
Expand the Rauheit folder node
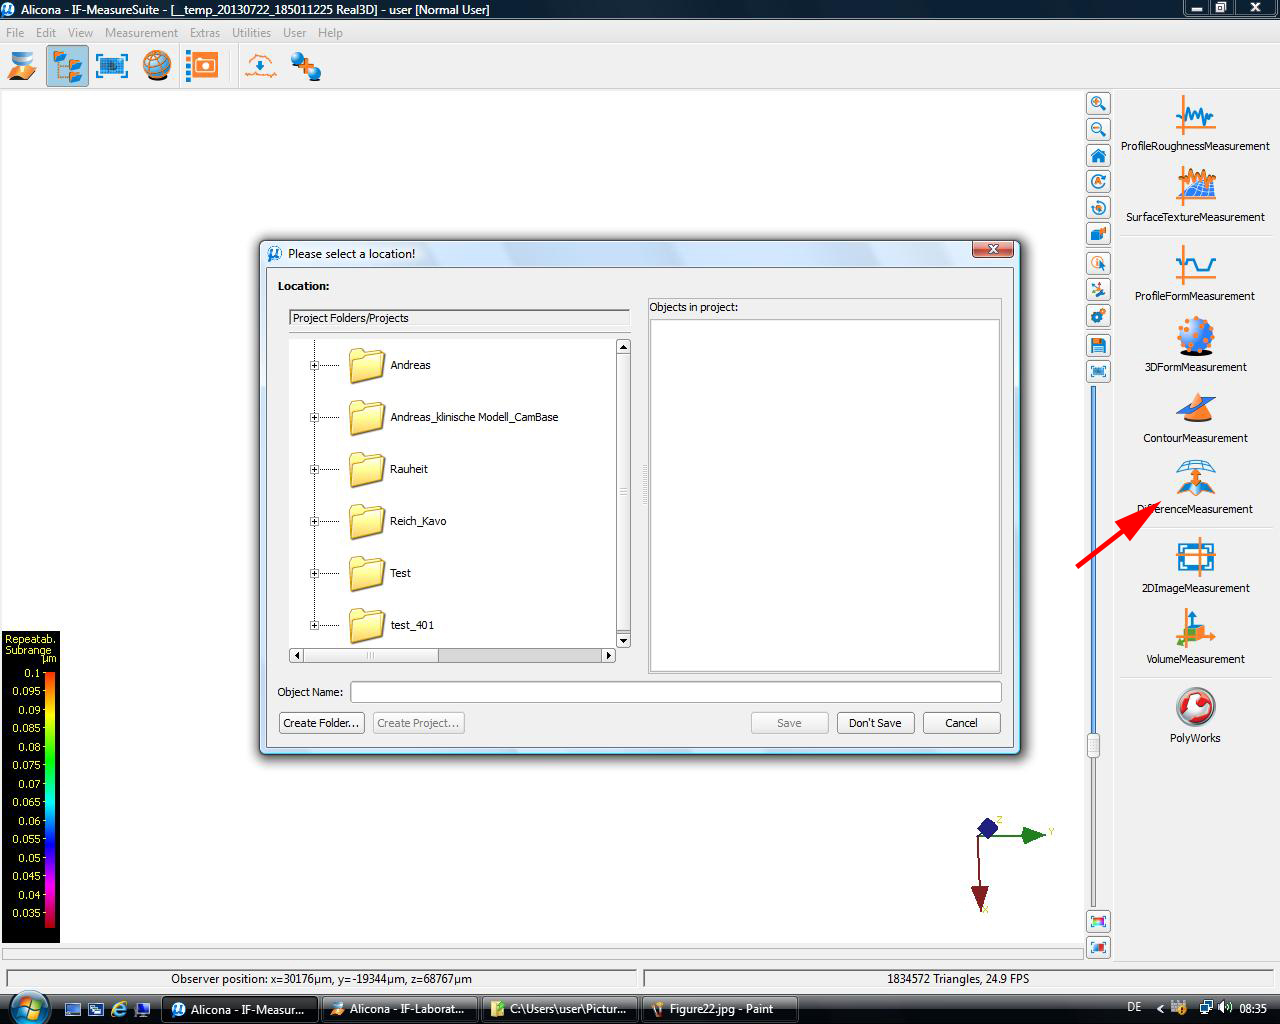pos(314,470)
